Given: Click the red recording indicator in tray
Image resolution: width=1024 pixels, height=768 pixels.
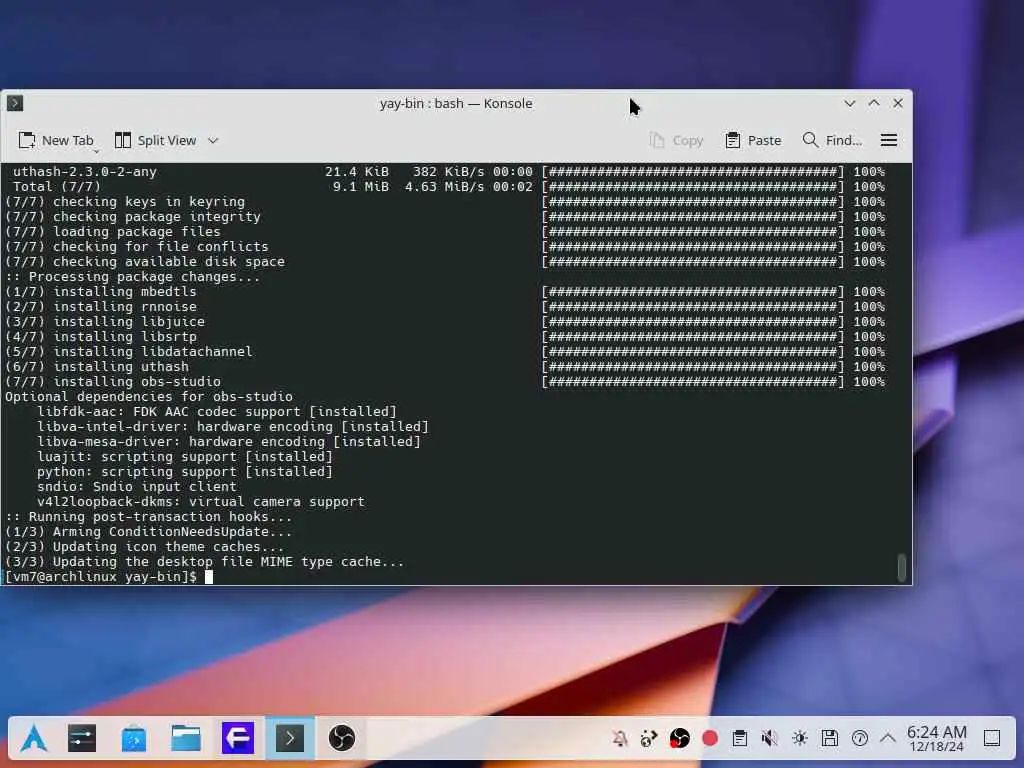Looking at the screenshot, I should 710,739.
